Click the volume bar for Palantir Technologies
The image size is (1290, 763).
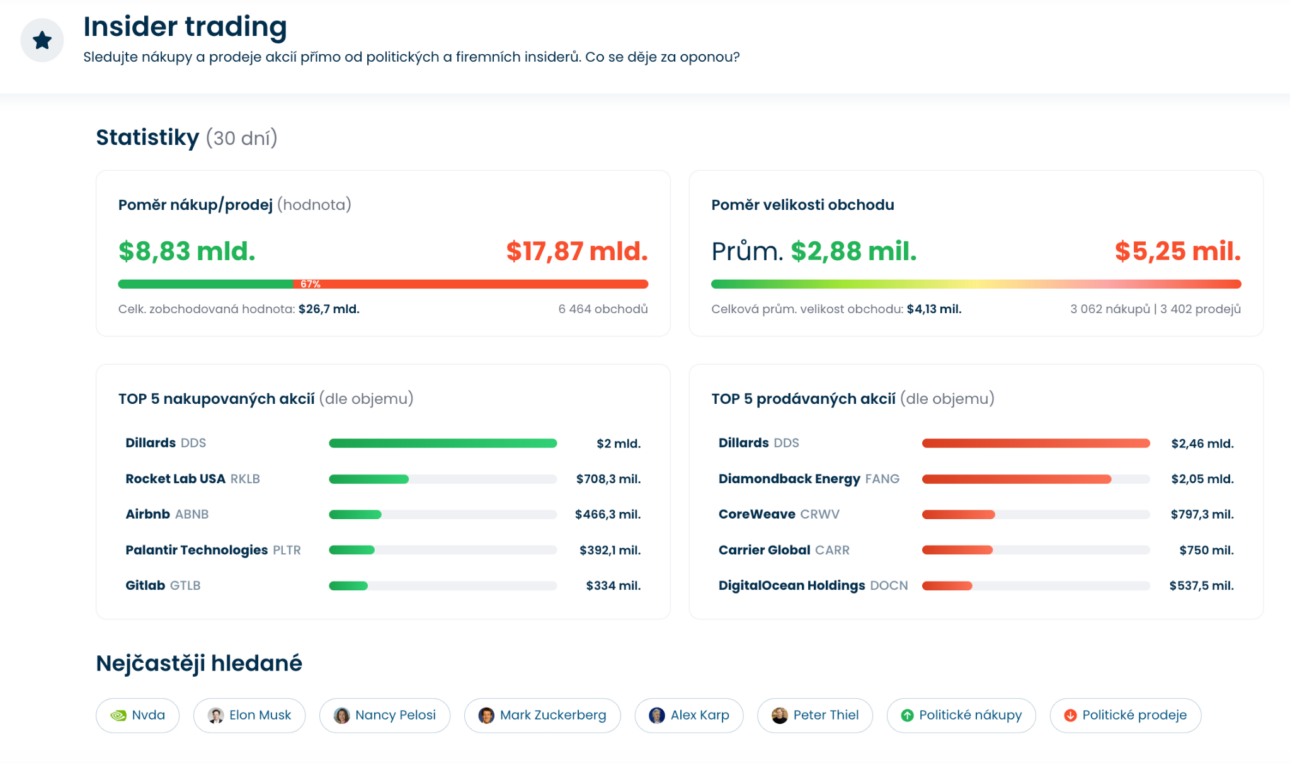tap(443, 550)
